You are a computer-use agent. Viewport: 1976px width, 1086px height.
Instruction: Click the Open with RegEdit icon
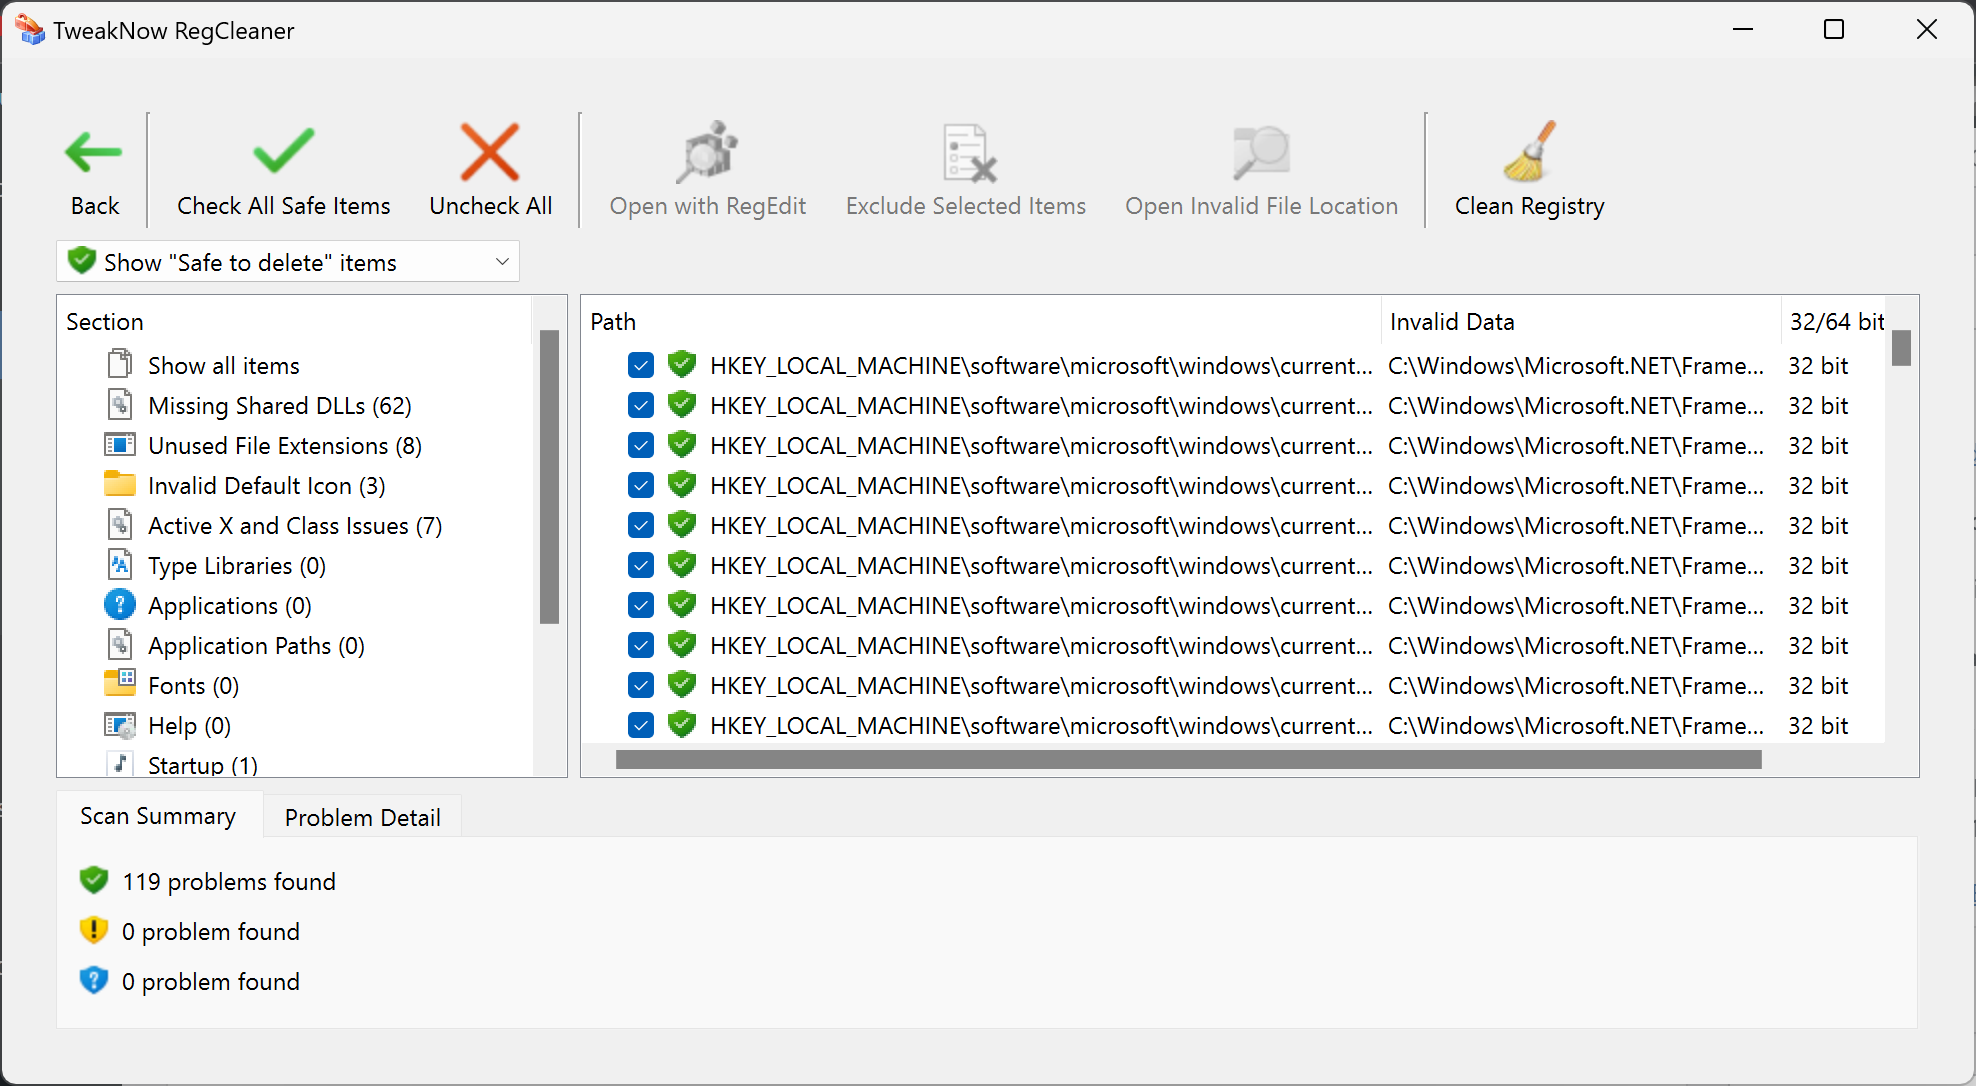point(708,152)
